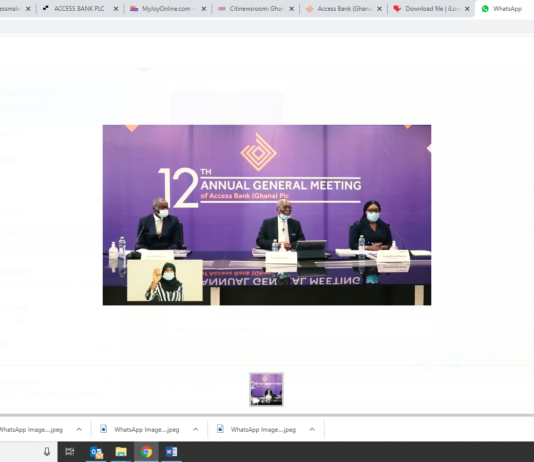Close the Citinewsroom tab
Screen dimensions: 534x462
click(292, 9)
